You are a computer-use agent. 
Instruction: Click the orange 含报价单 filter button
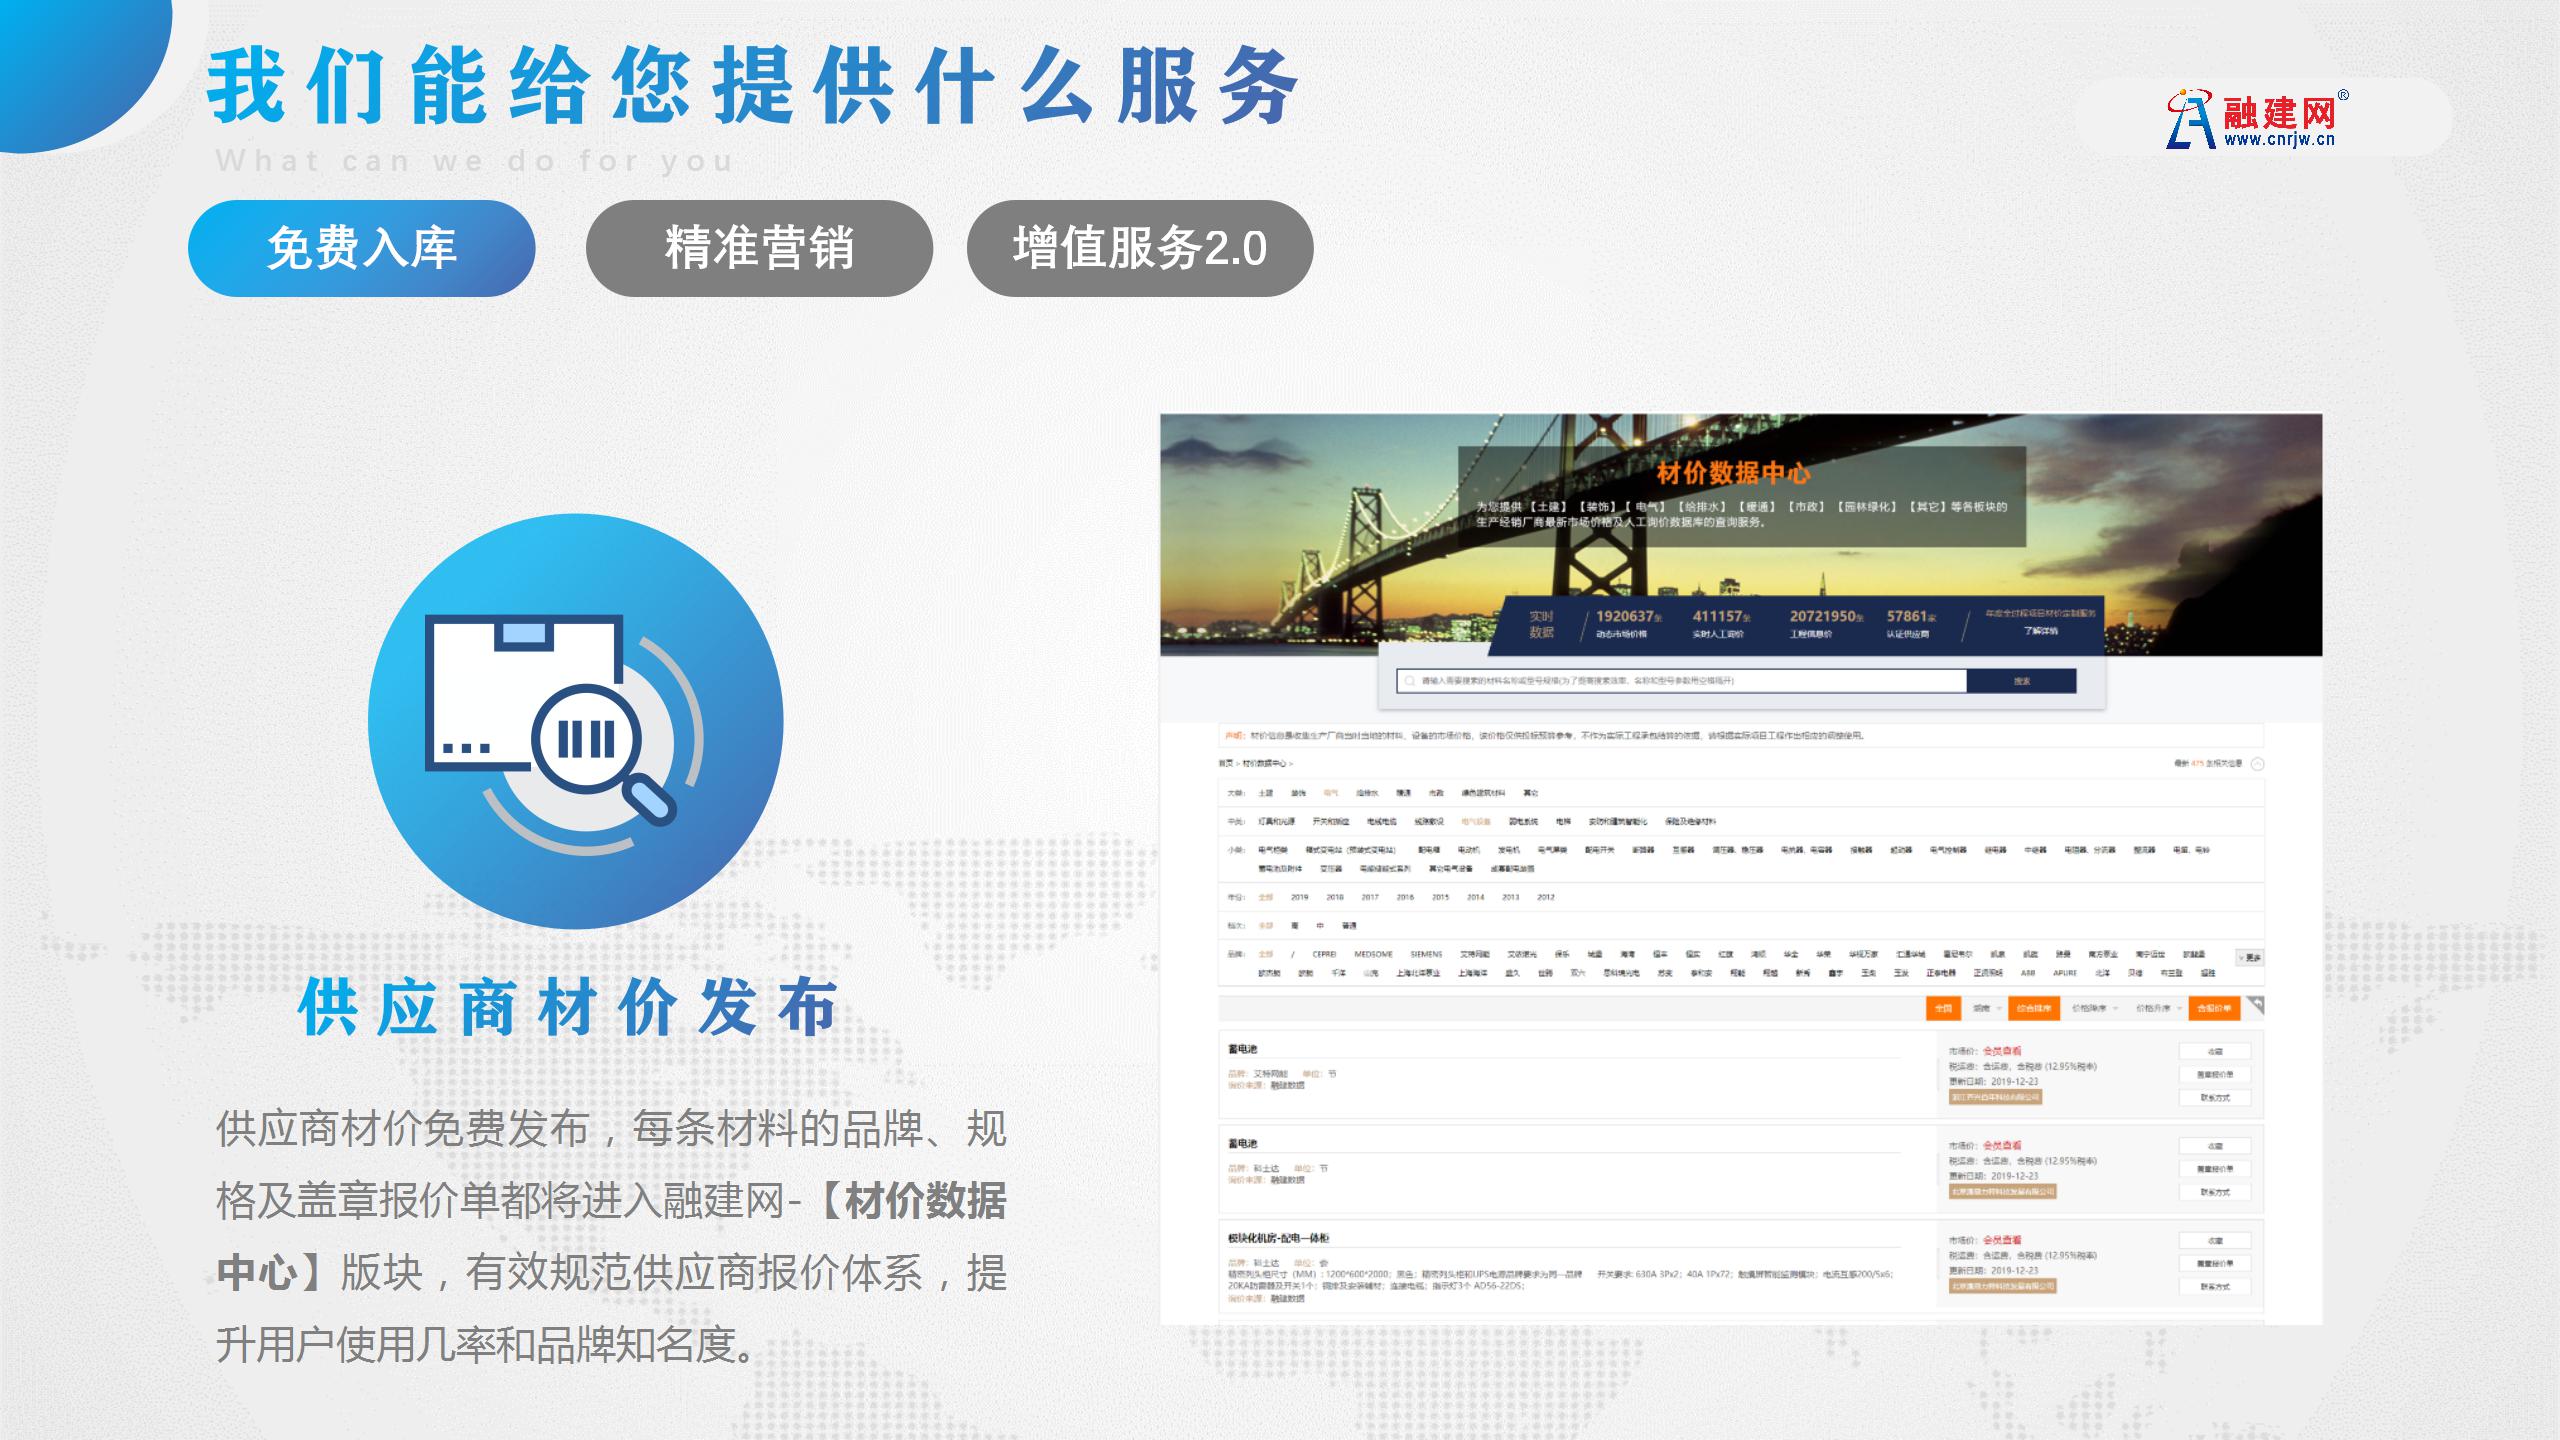[x=2214, y=1009]
